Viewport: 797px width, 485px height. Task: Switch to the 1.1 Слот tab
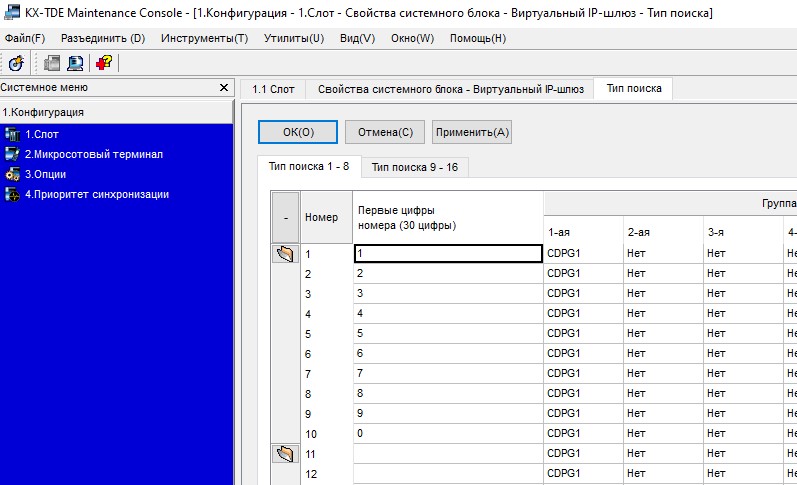(273, 89)
